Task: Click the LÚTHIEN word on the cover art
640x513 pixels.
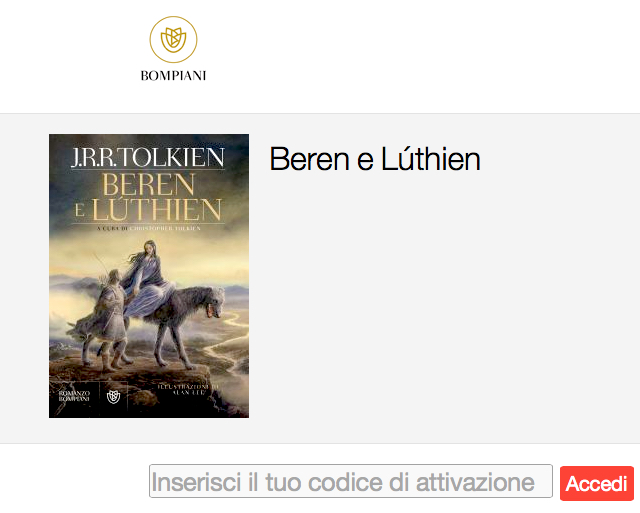Action: pos(157,210)
